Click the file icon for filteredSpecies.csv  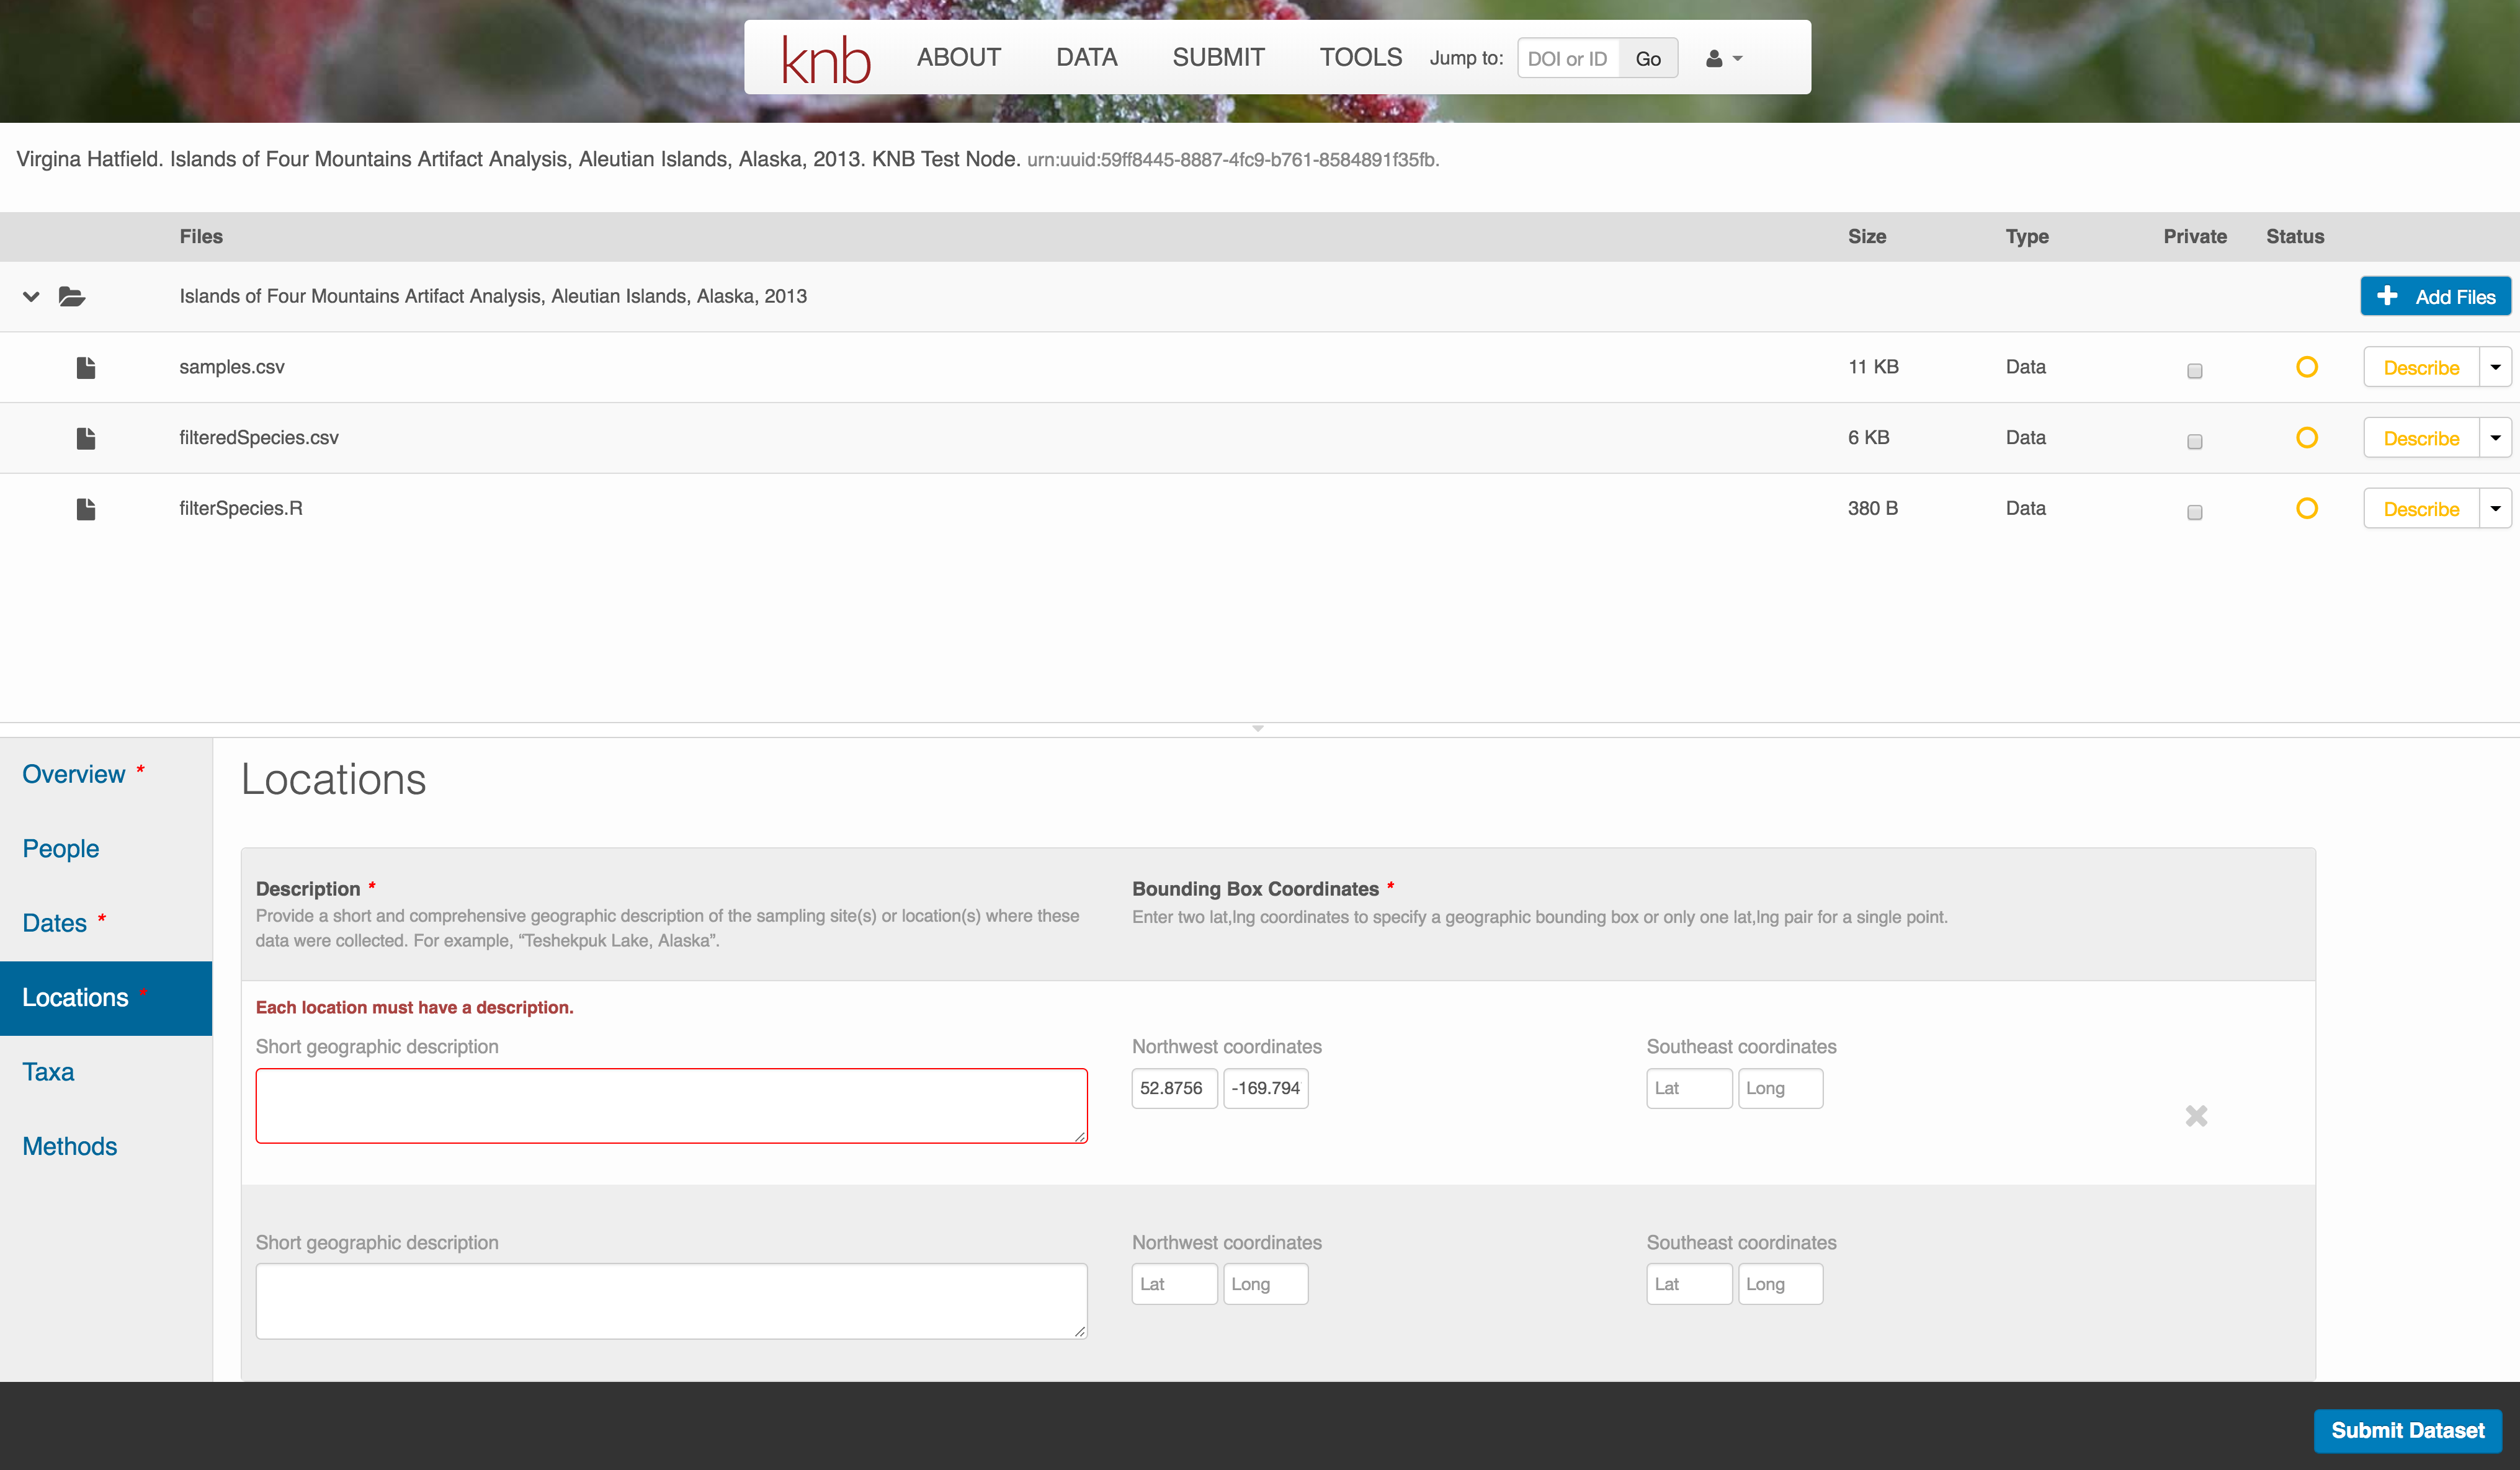coord(86,438)
